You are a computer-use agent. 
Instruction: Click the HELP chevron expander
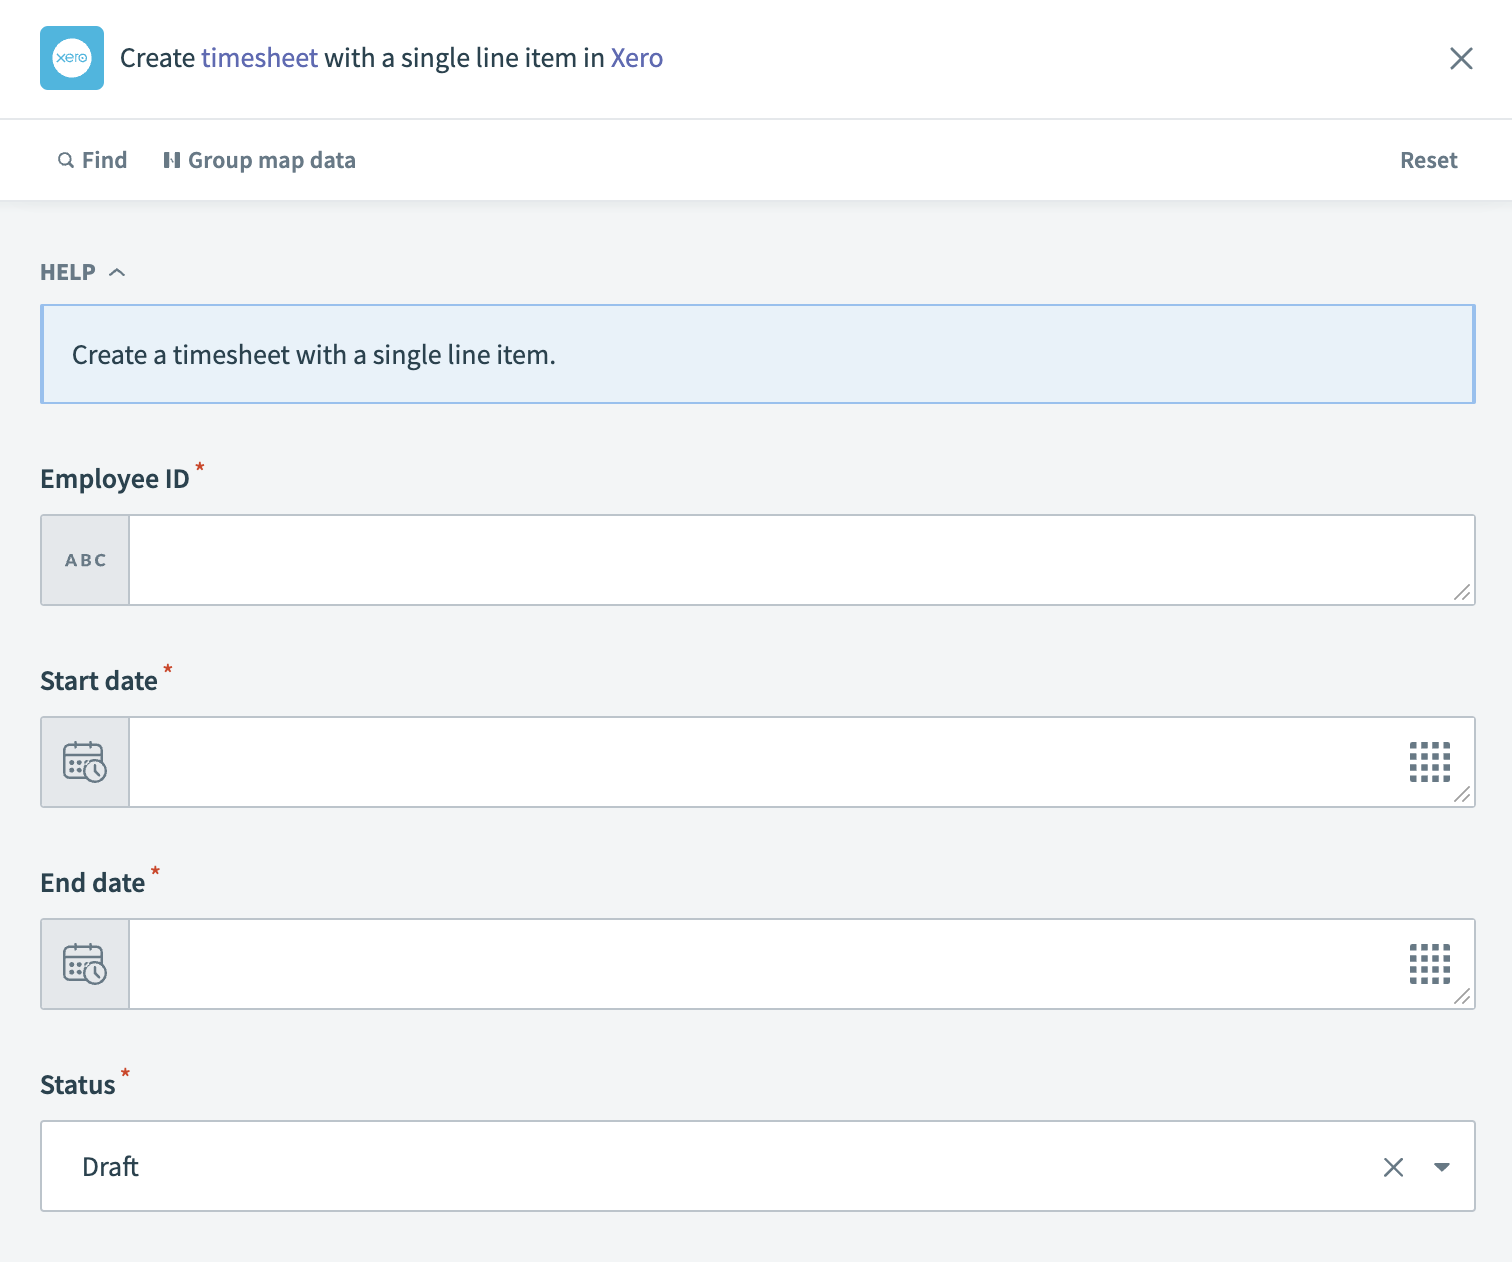tap(118, 271)
